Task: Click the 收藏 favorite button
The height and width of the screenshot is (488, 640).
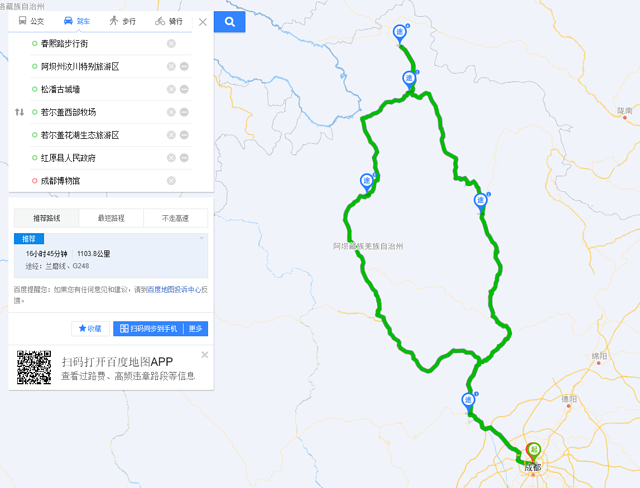Action: coord(90,328)
